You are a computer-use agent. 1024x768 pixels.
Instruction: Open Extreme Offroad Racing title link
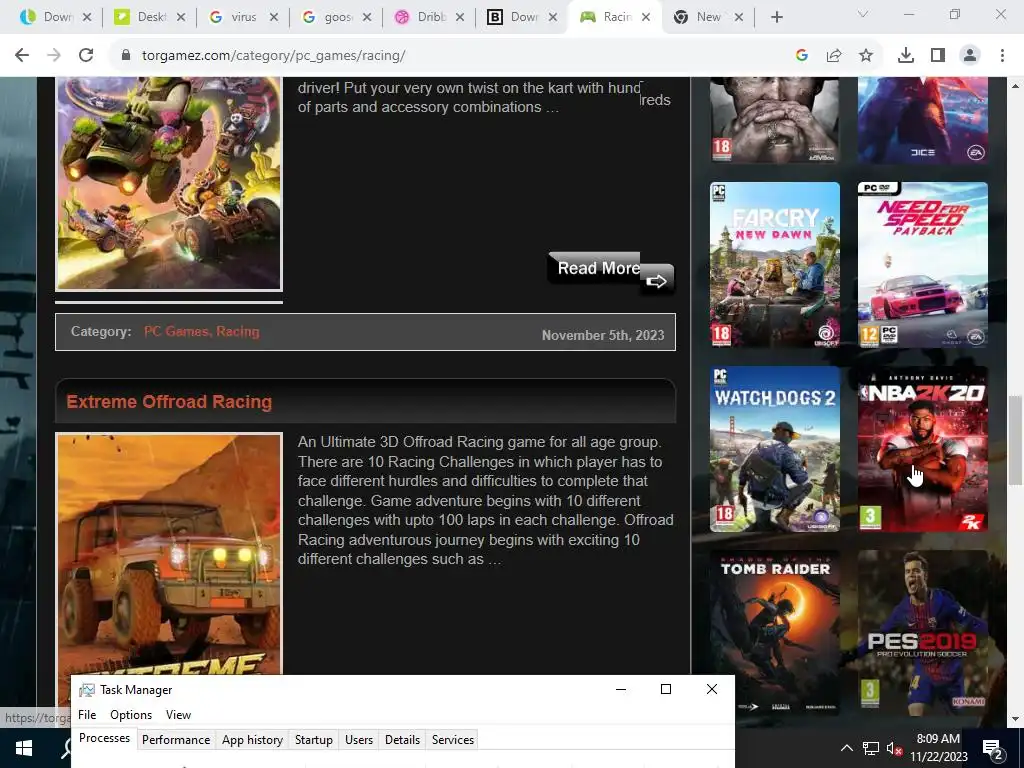[x=169, y=402]
